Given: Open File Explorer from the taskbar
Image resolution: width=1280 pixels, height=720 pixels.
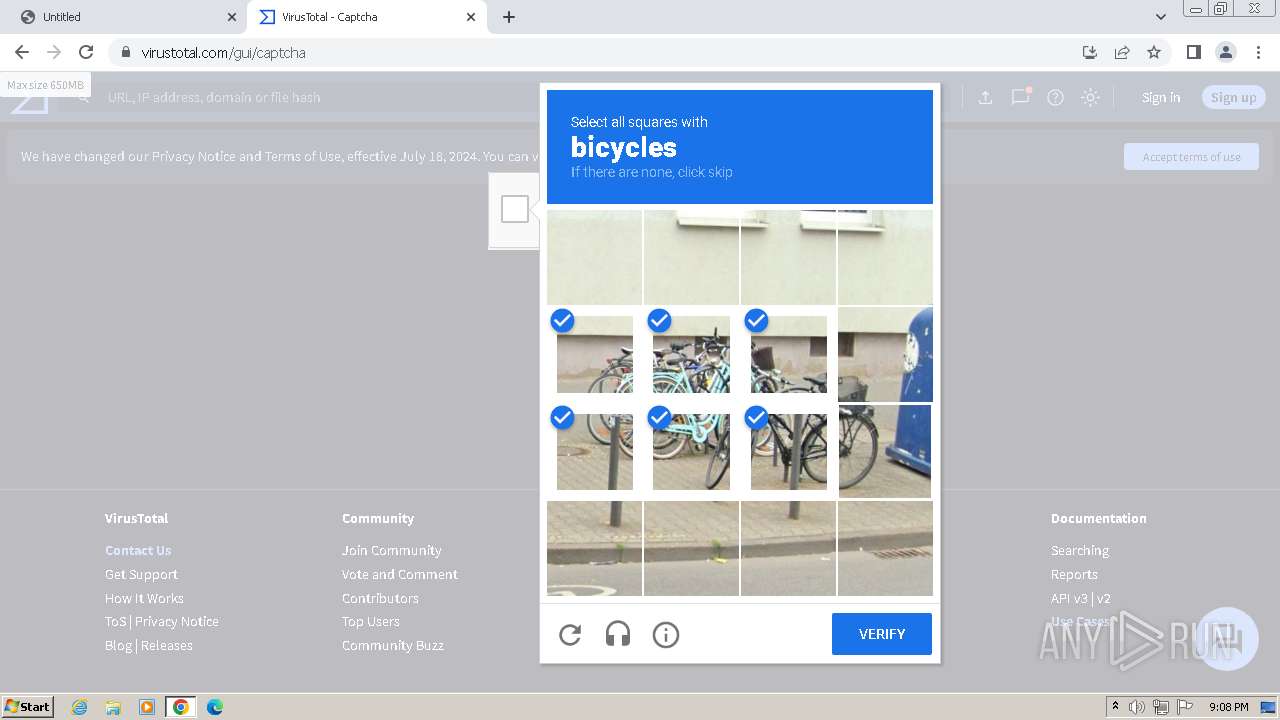Looking at the screenshot, I should tap(113, 707).
